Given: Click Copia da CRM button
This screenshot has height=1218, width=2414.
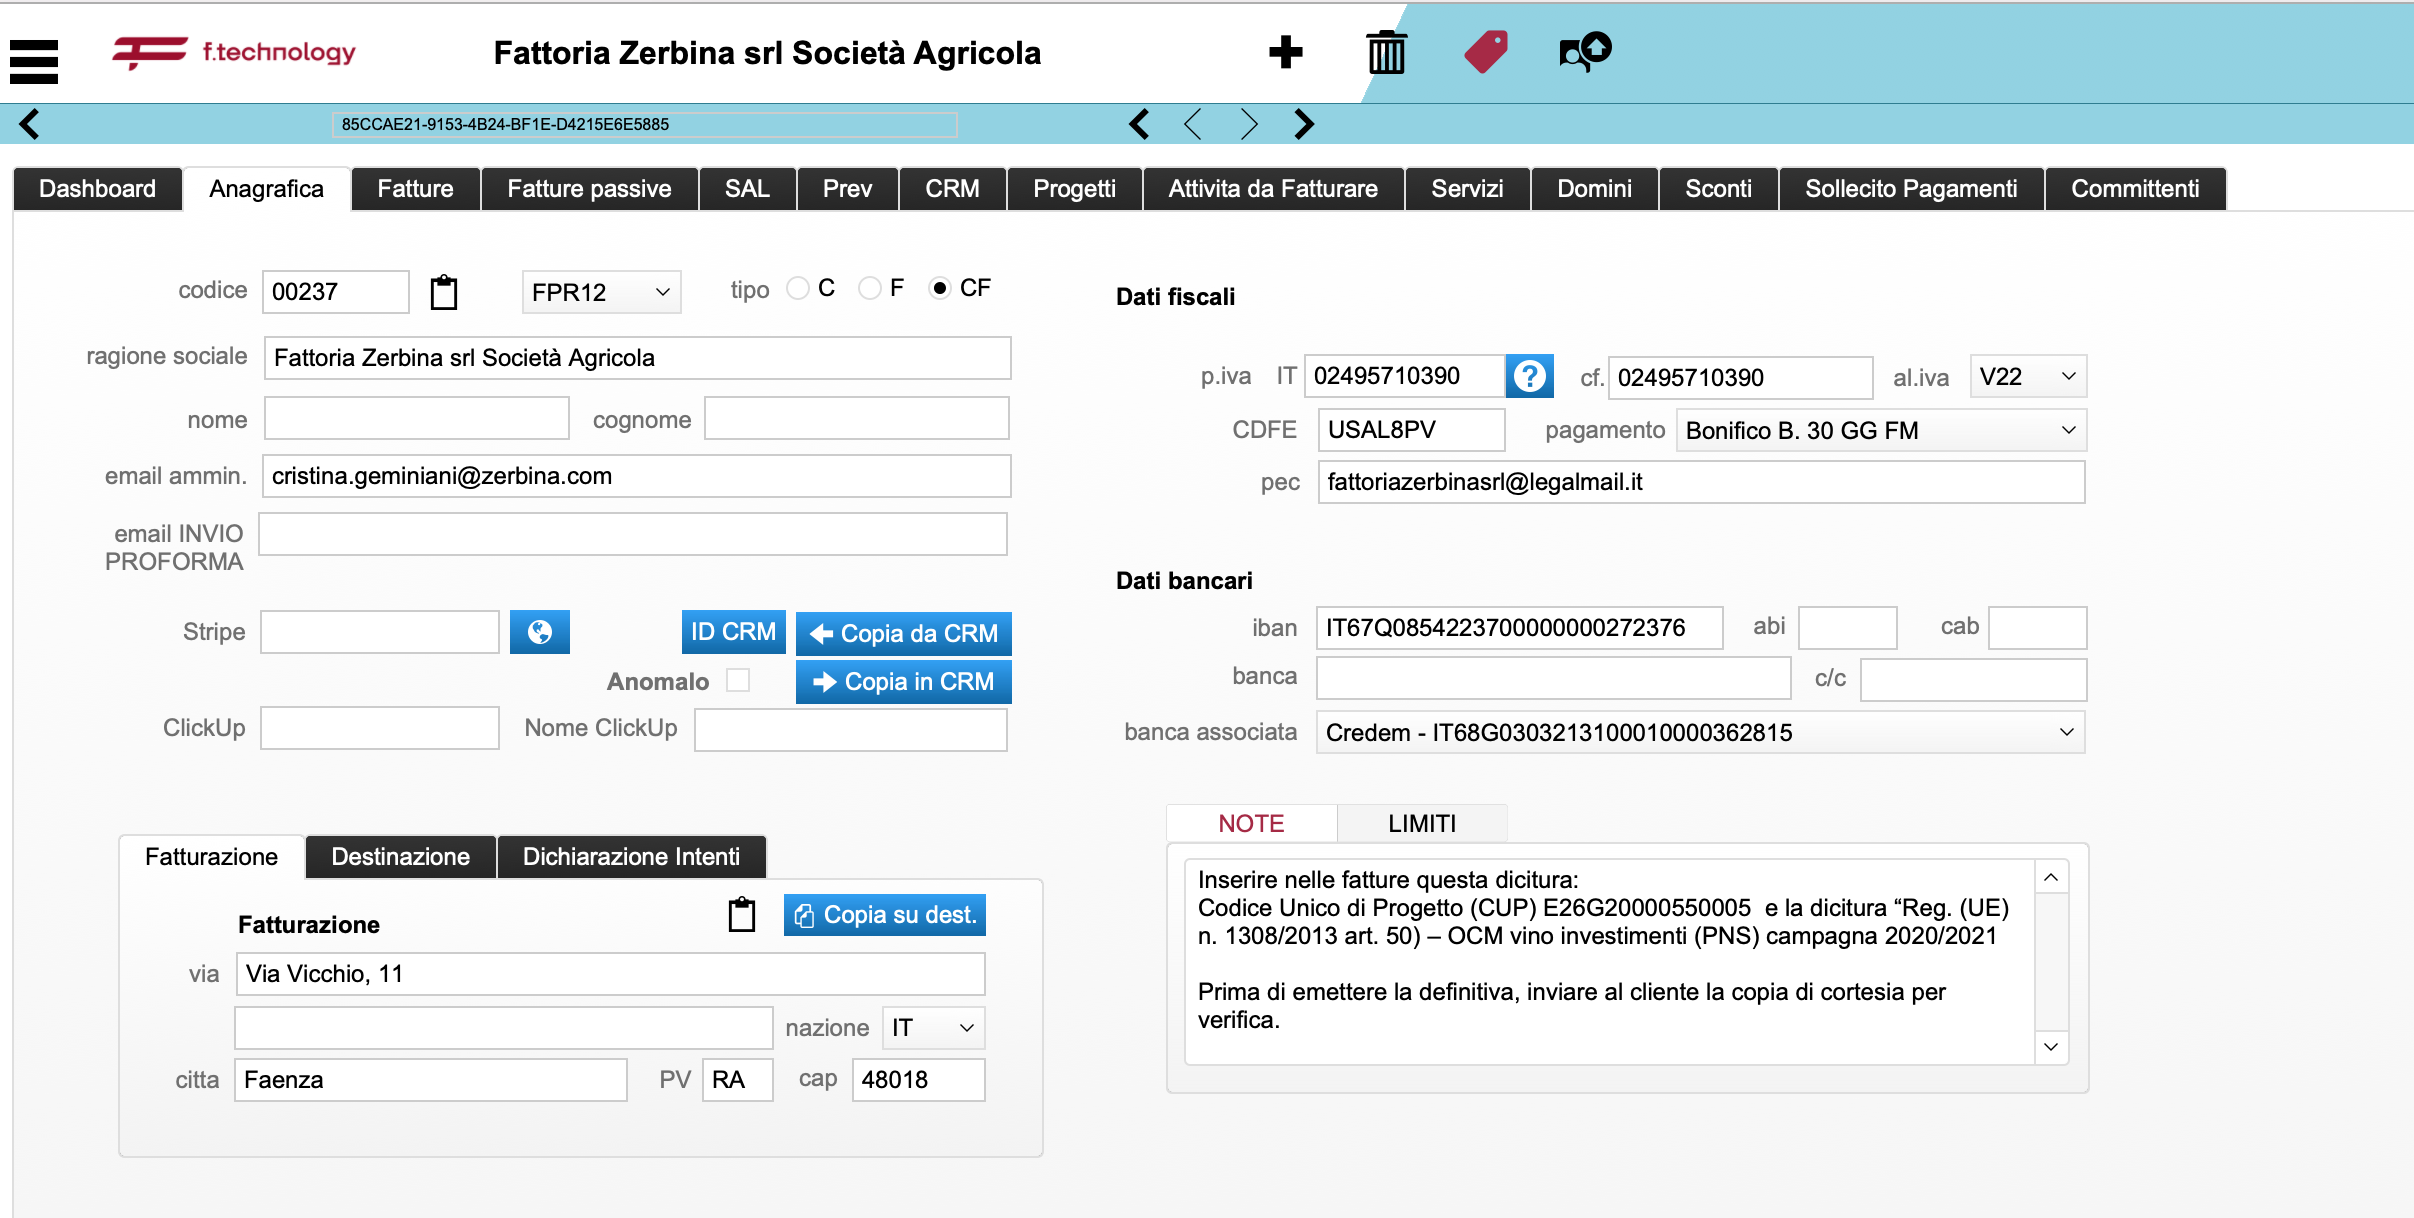Looking at the screenshot, I should tap(903, 634).
